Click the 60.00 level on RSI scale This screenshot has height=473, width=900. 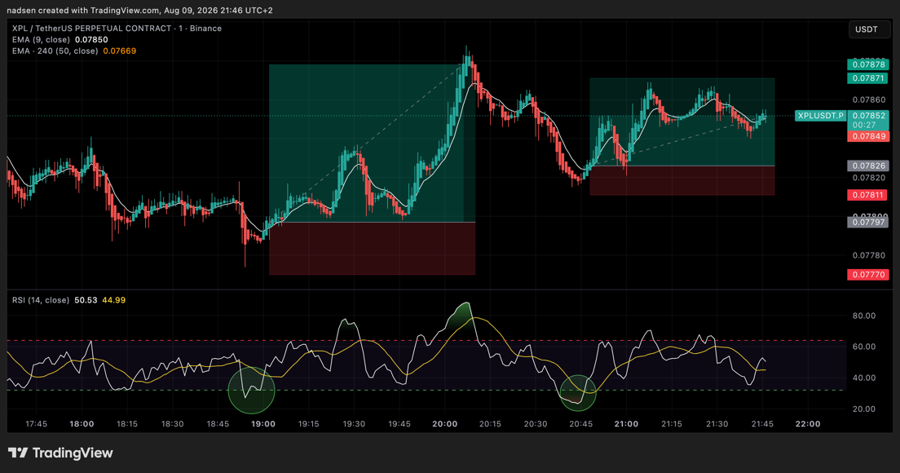point(864,347)
